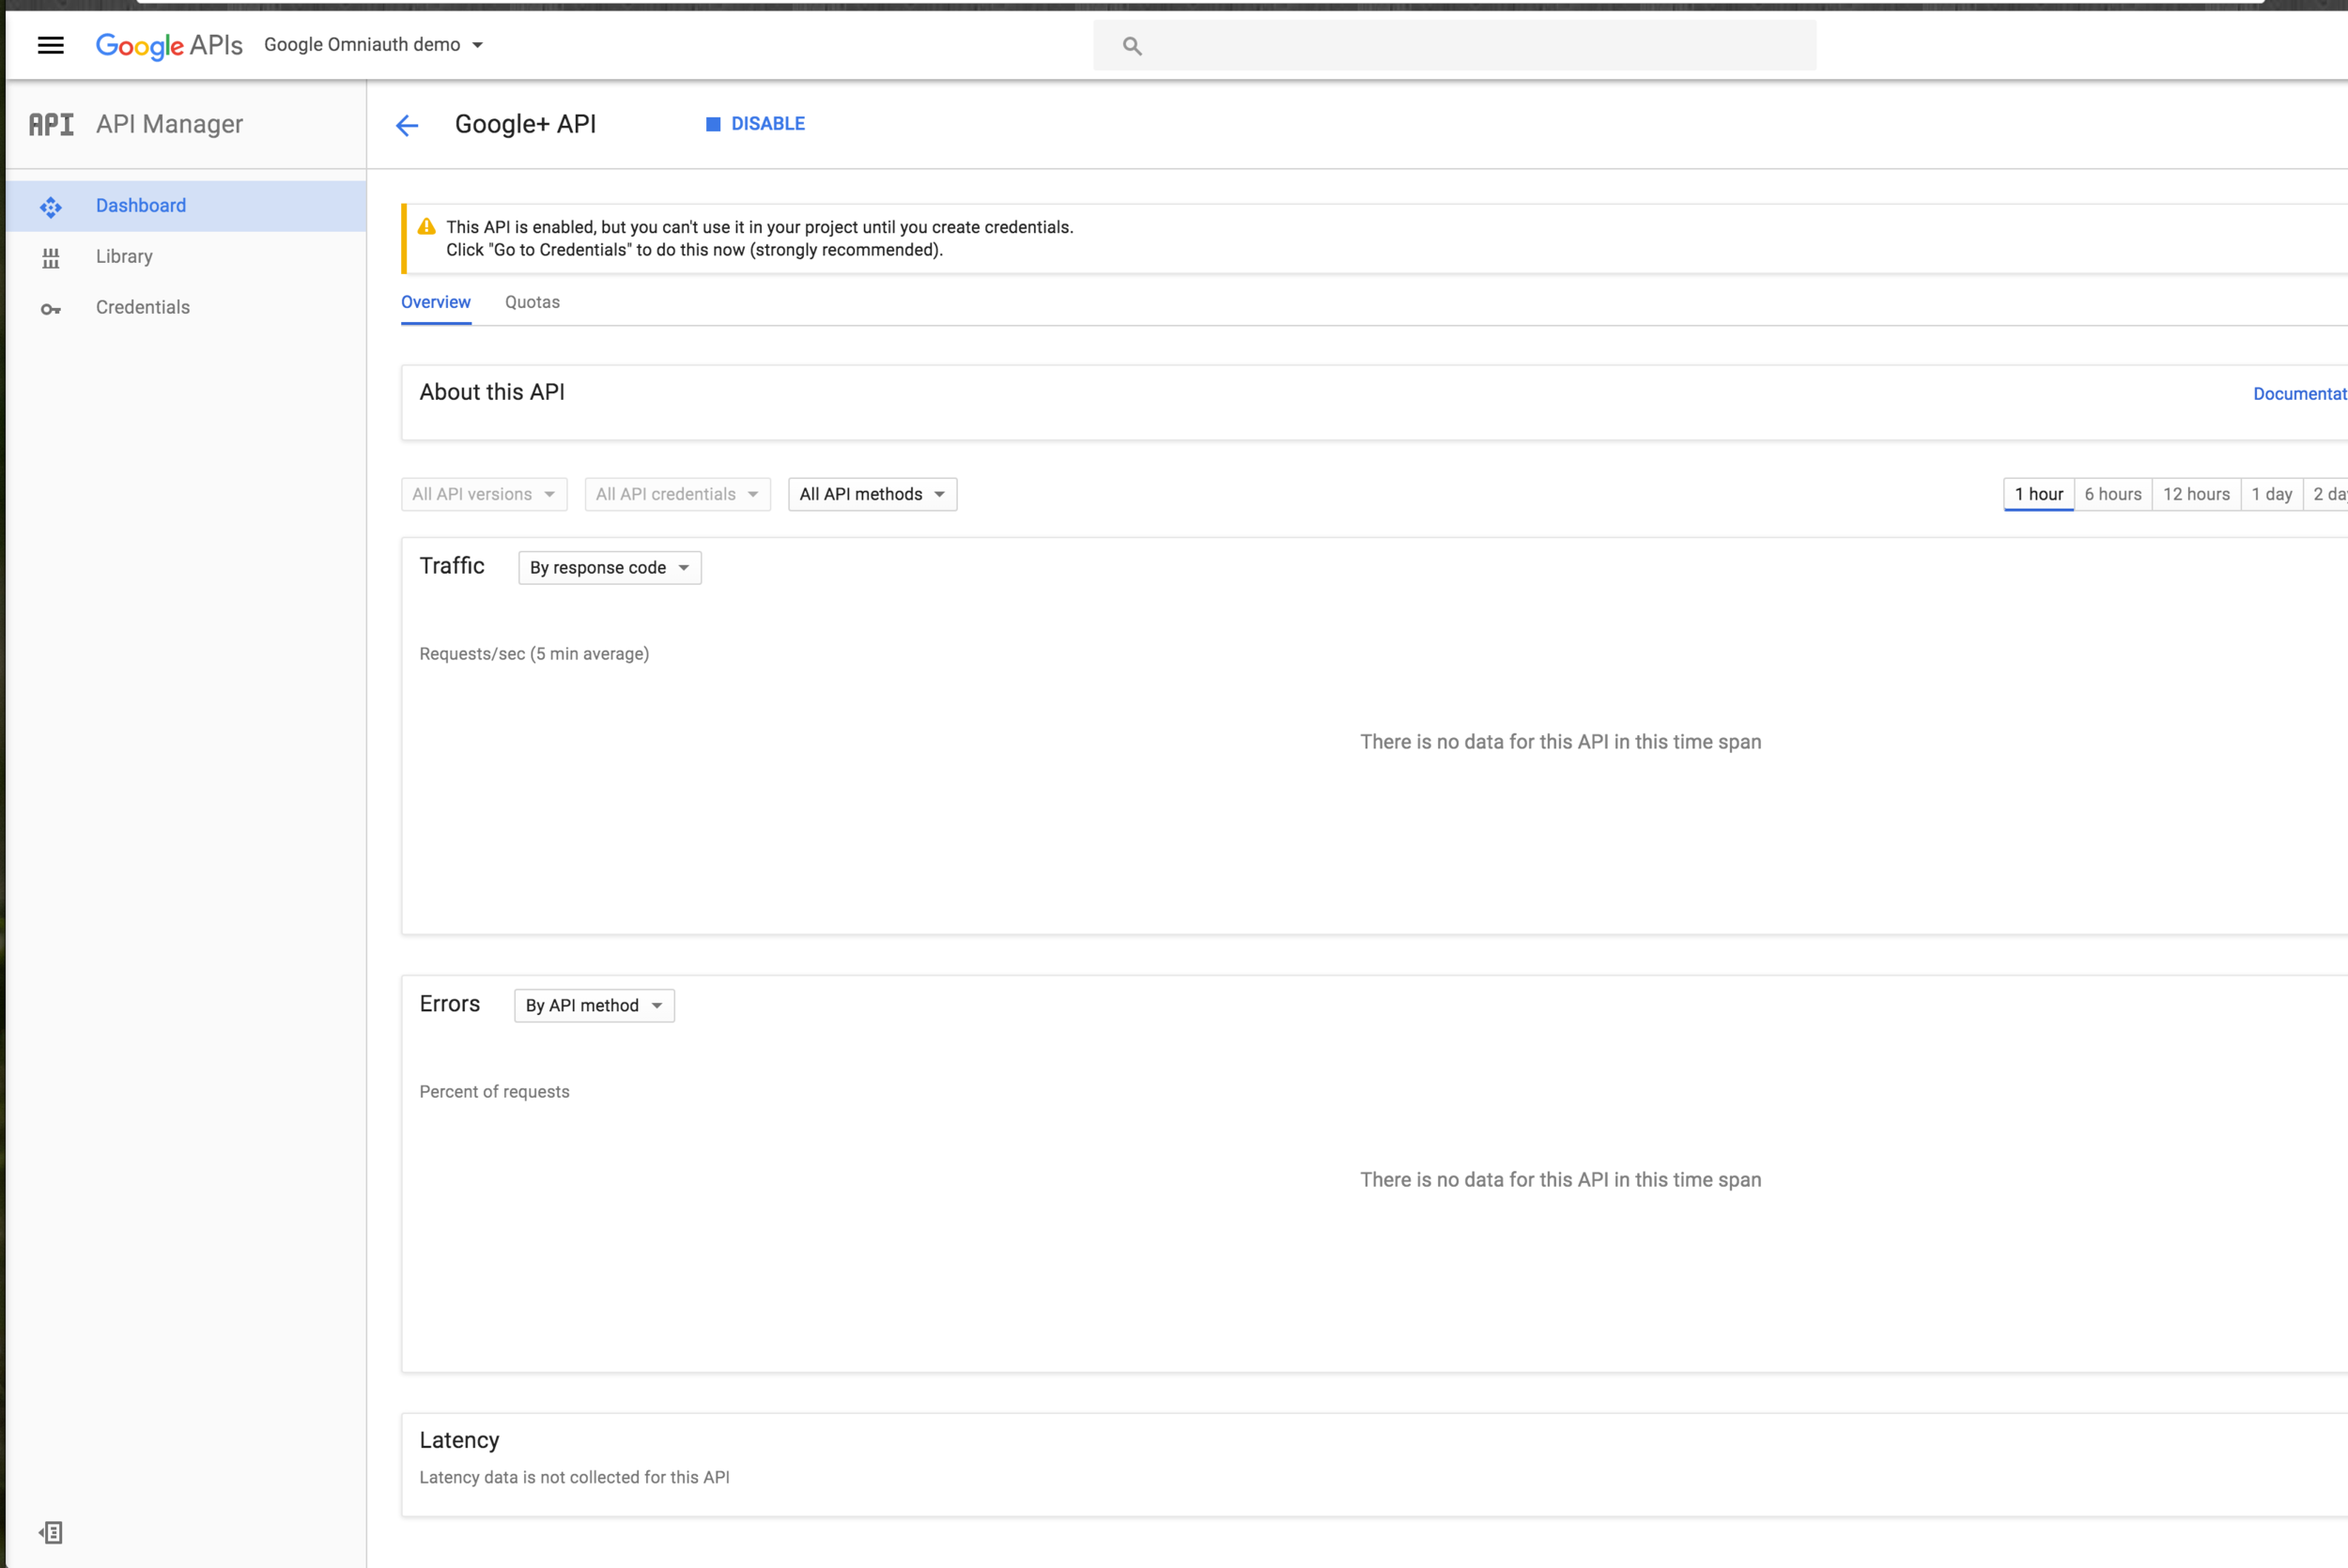Click the Percent of requests label
Screen dimensions: 2348x1568
(494, 1092)
